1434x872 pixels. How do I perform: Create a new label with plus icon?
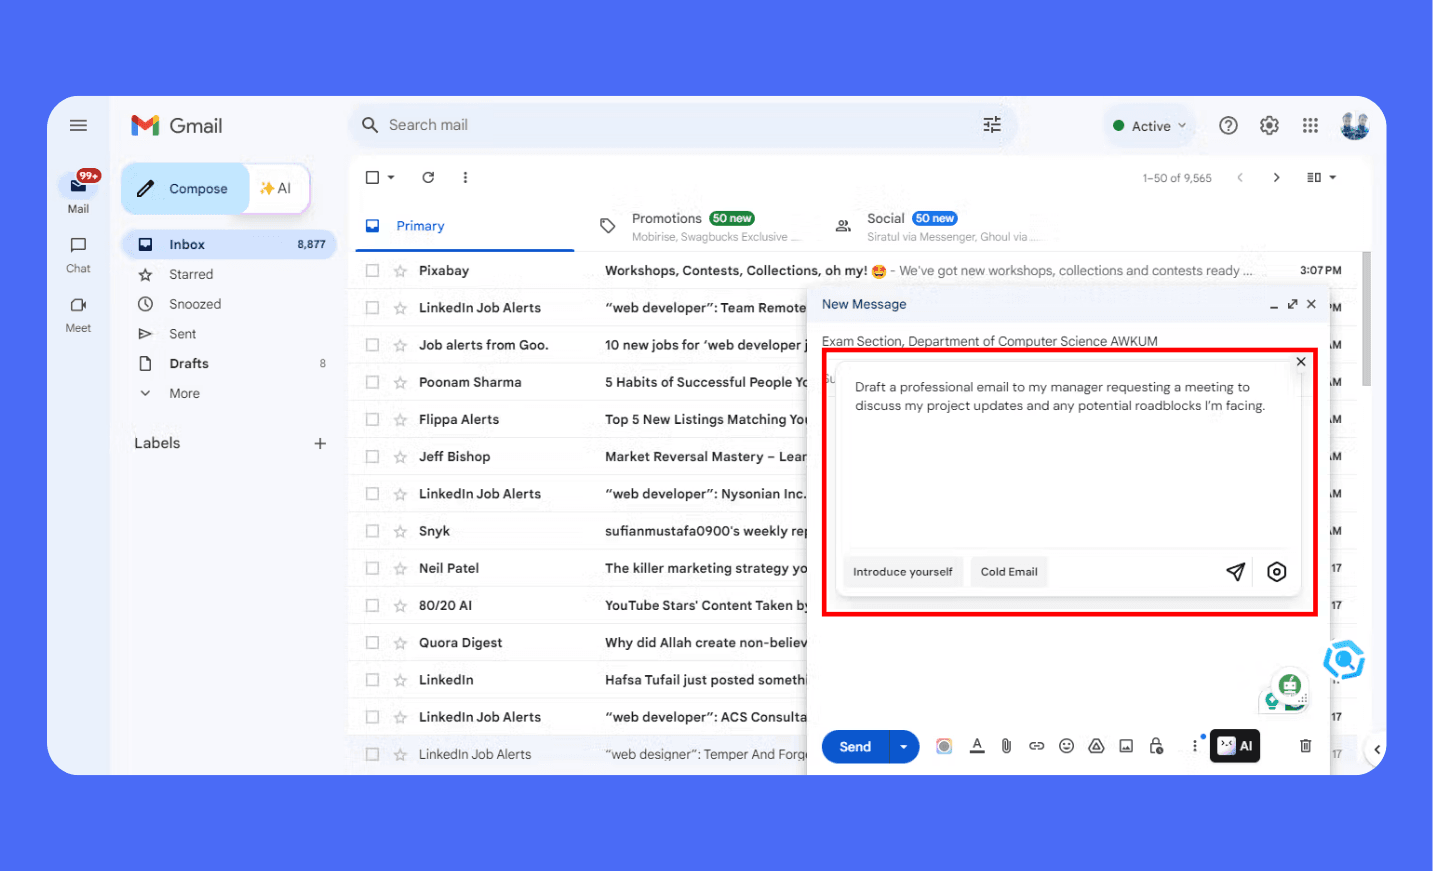pyautogui.click(x=320, y=443)
